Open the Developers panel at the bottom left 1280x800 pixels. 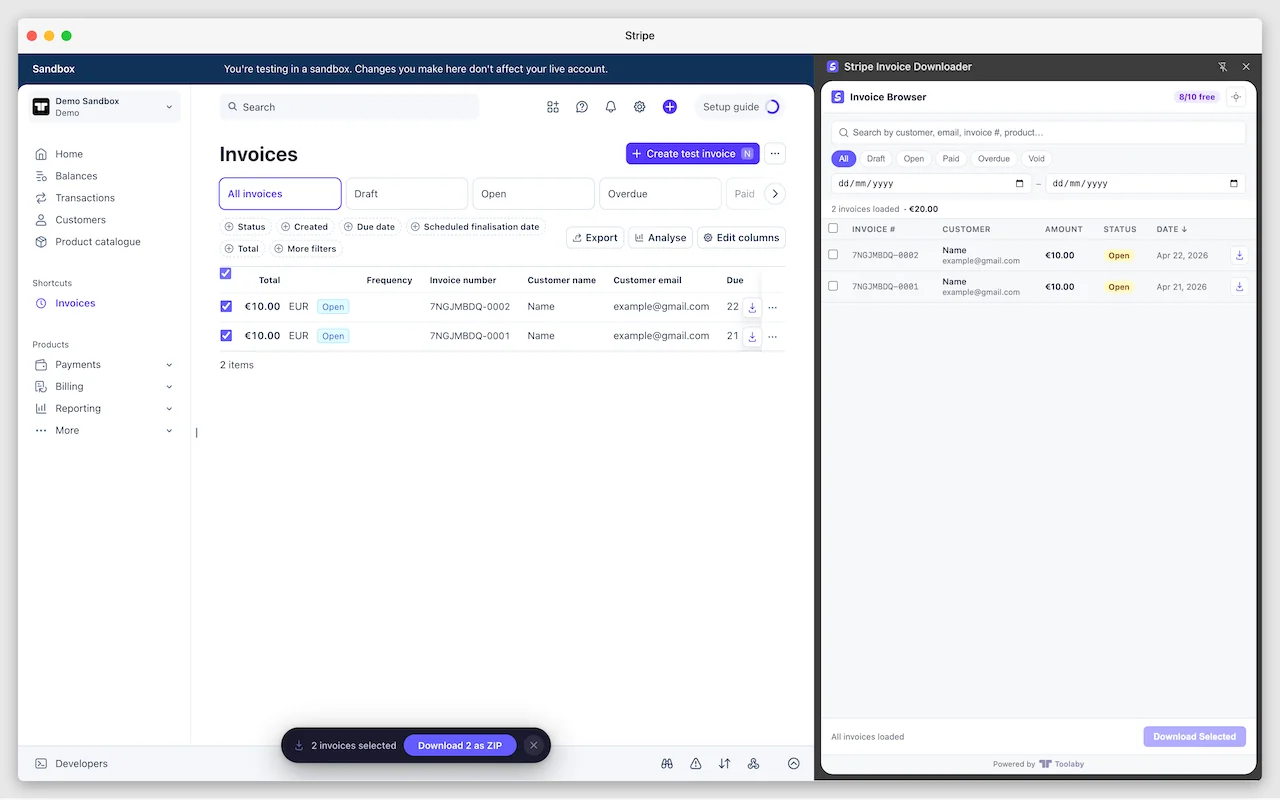[x=71, y=763]
